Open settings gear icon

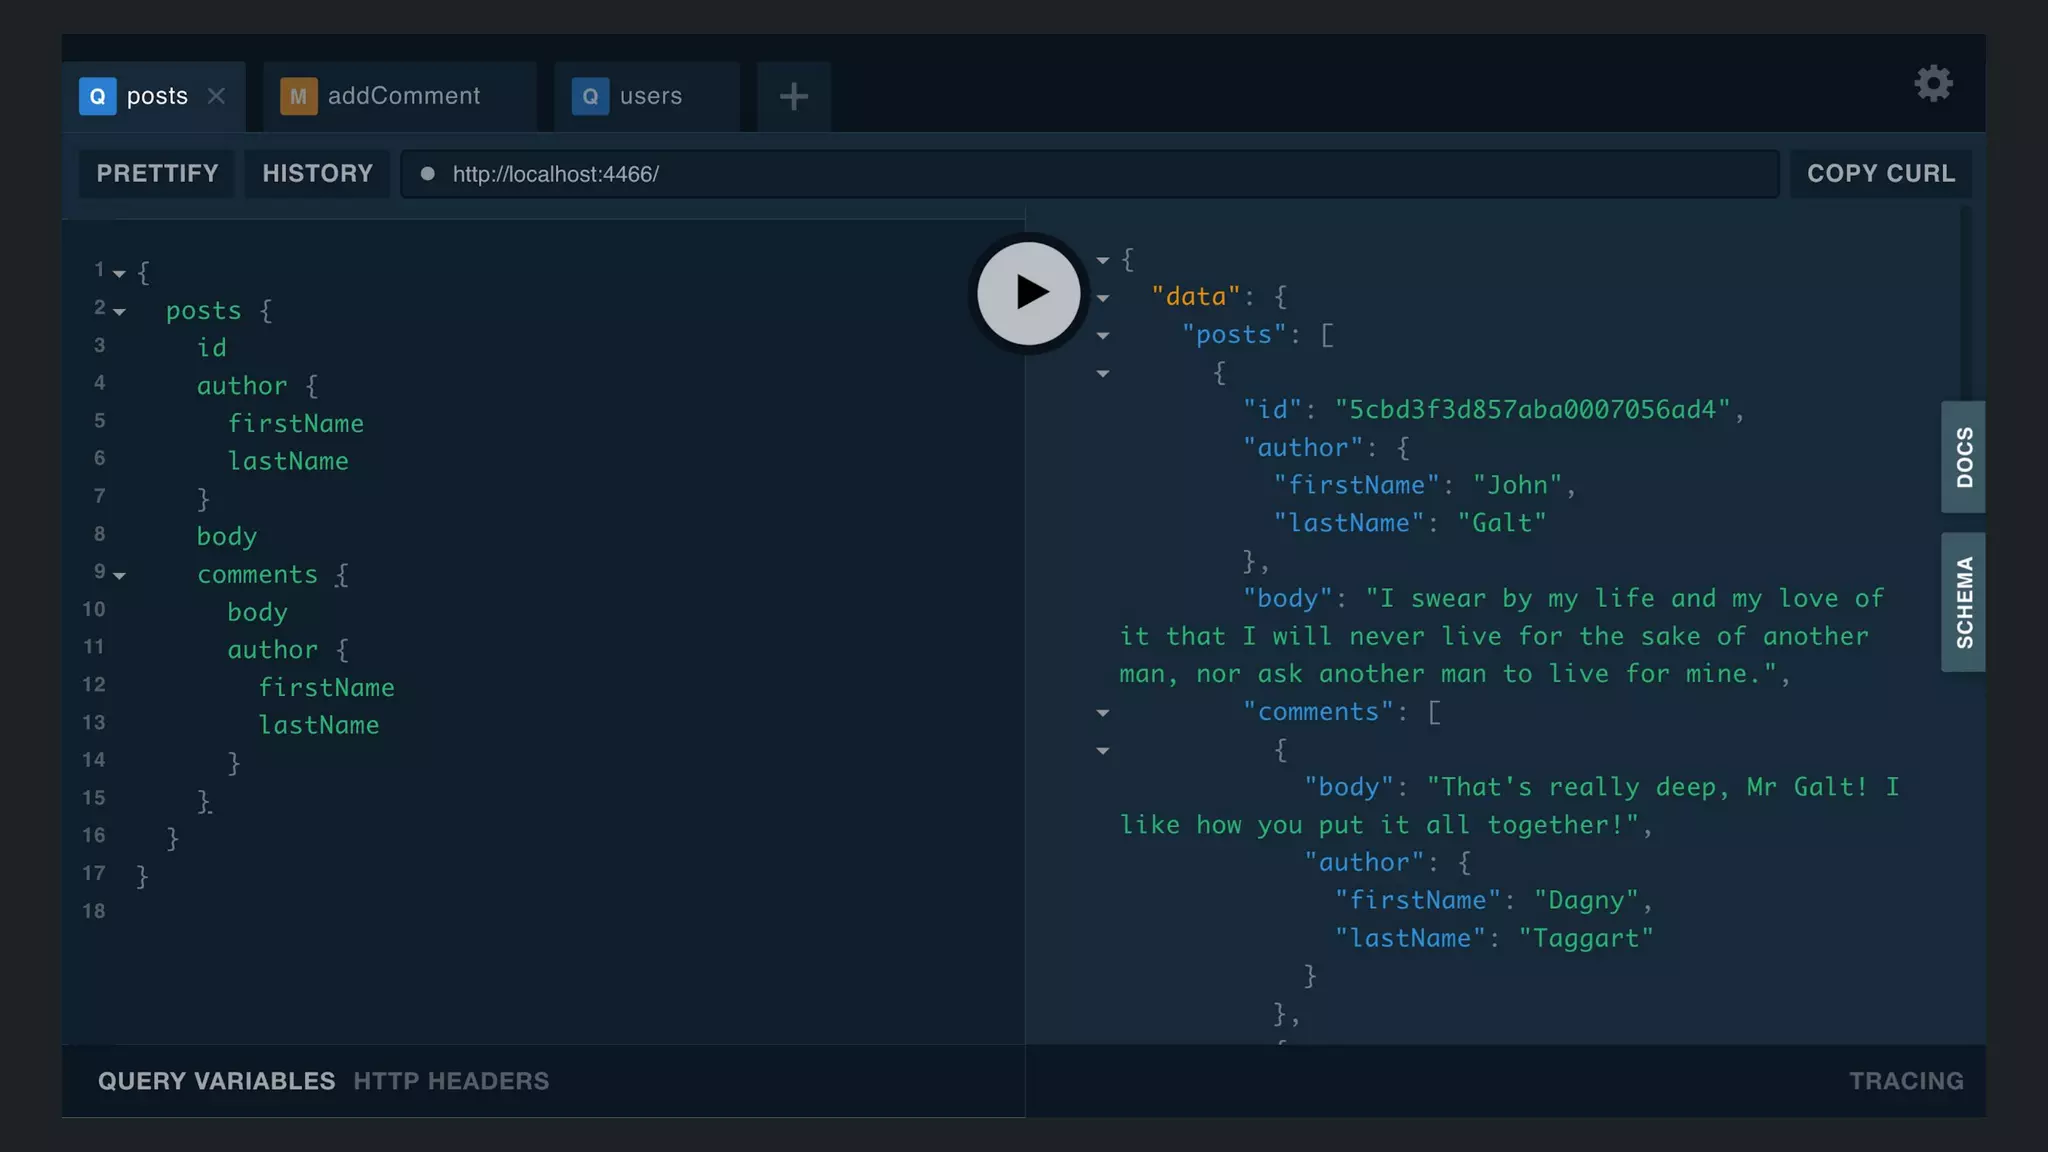(x=1933, y=84)
